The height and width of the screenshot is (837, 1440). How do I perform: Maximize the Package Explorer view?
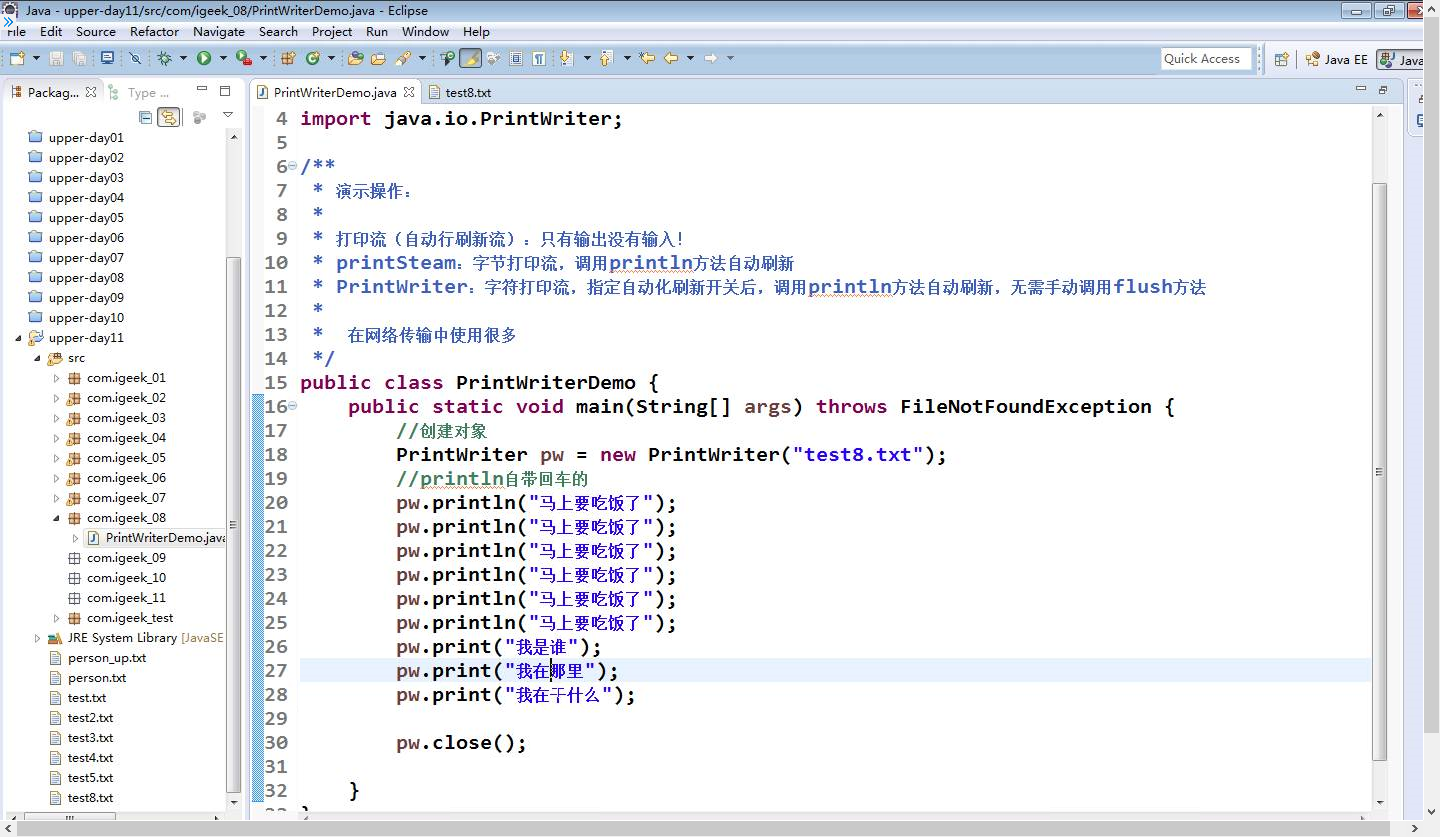pos(227,90)
